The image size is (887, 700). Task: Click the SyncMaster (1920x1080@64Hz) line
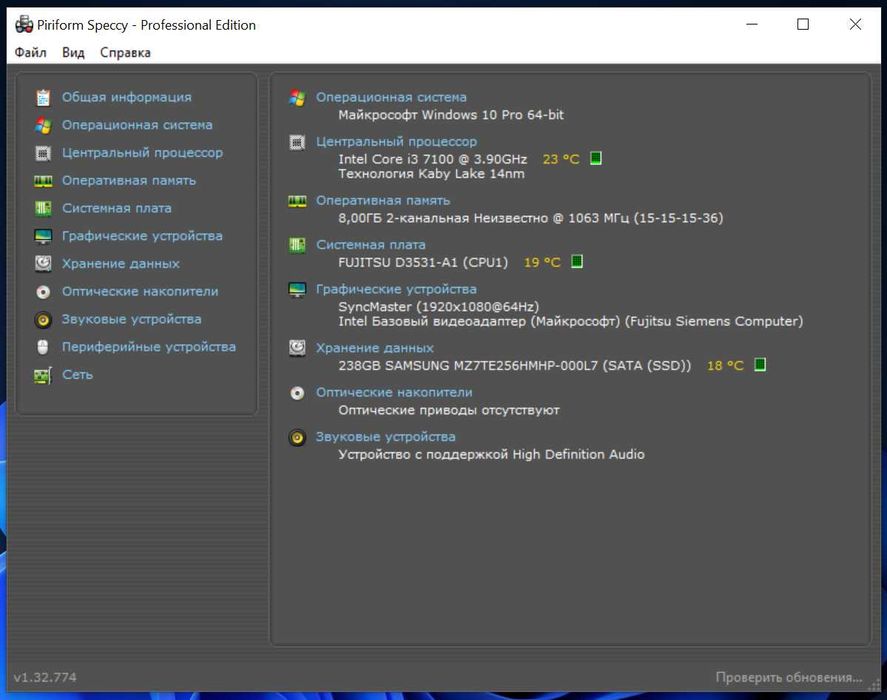(438, 307)
